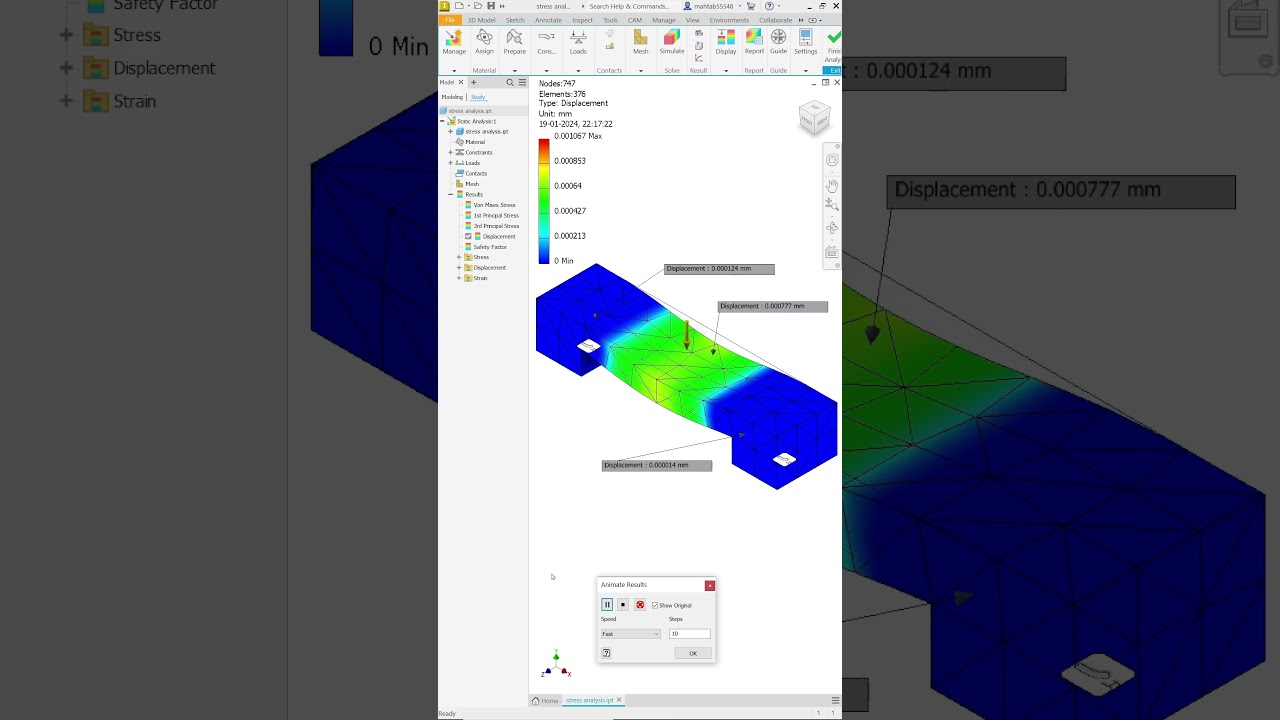Expand the Strain results folder
This screenshot has height=720, width=1280.
459,278
